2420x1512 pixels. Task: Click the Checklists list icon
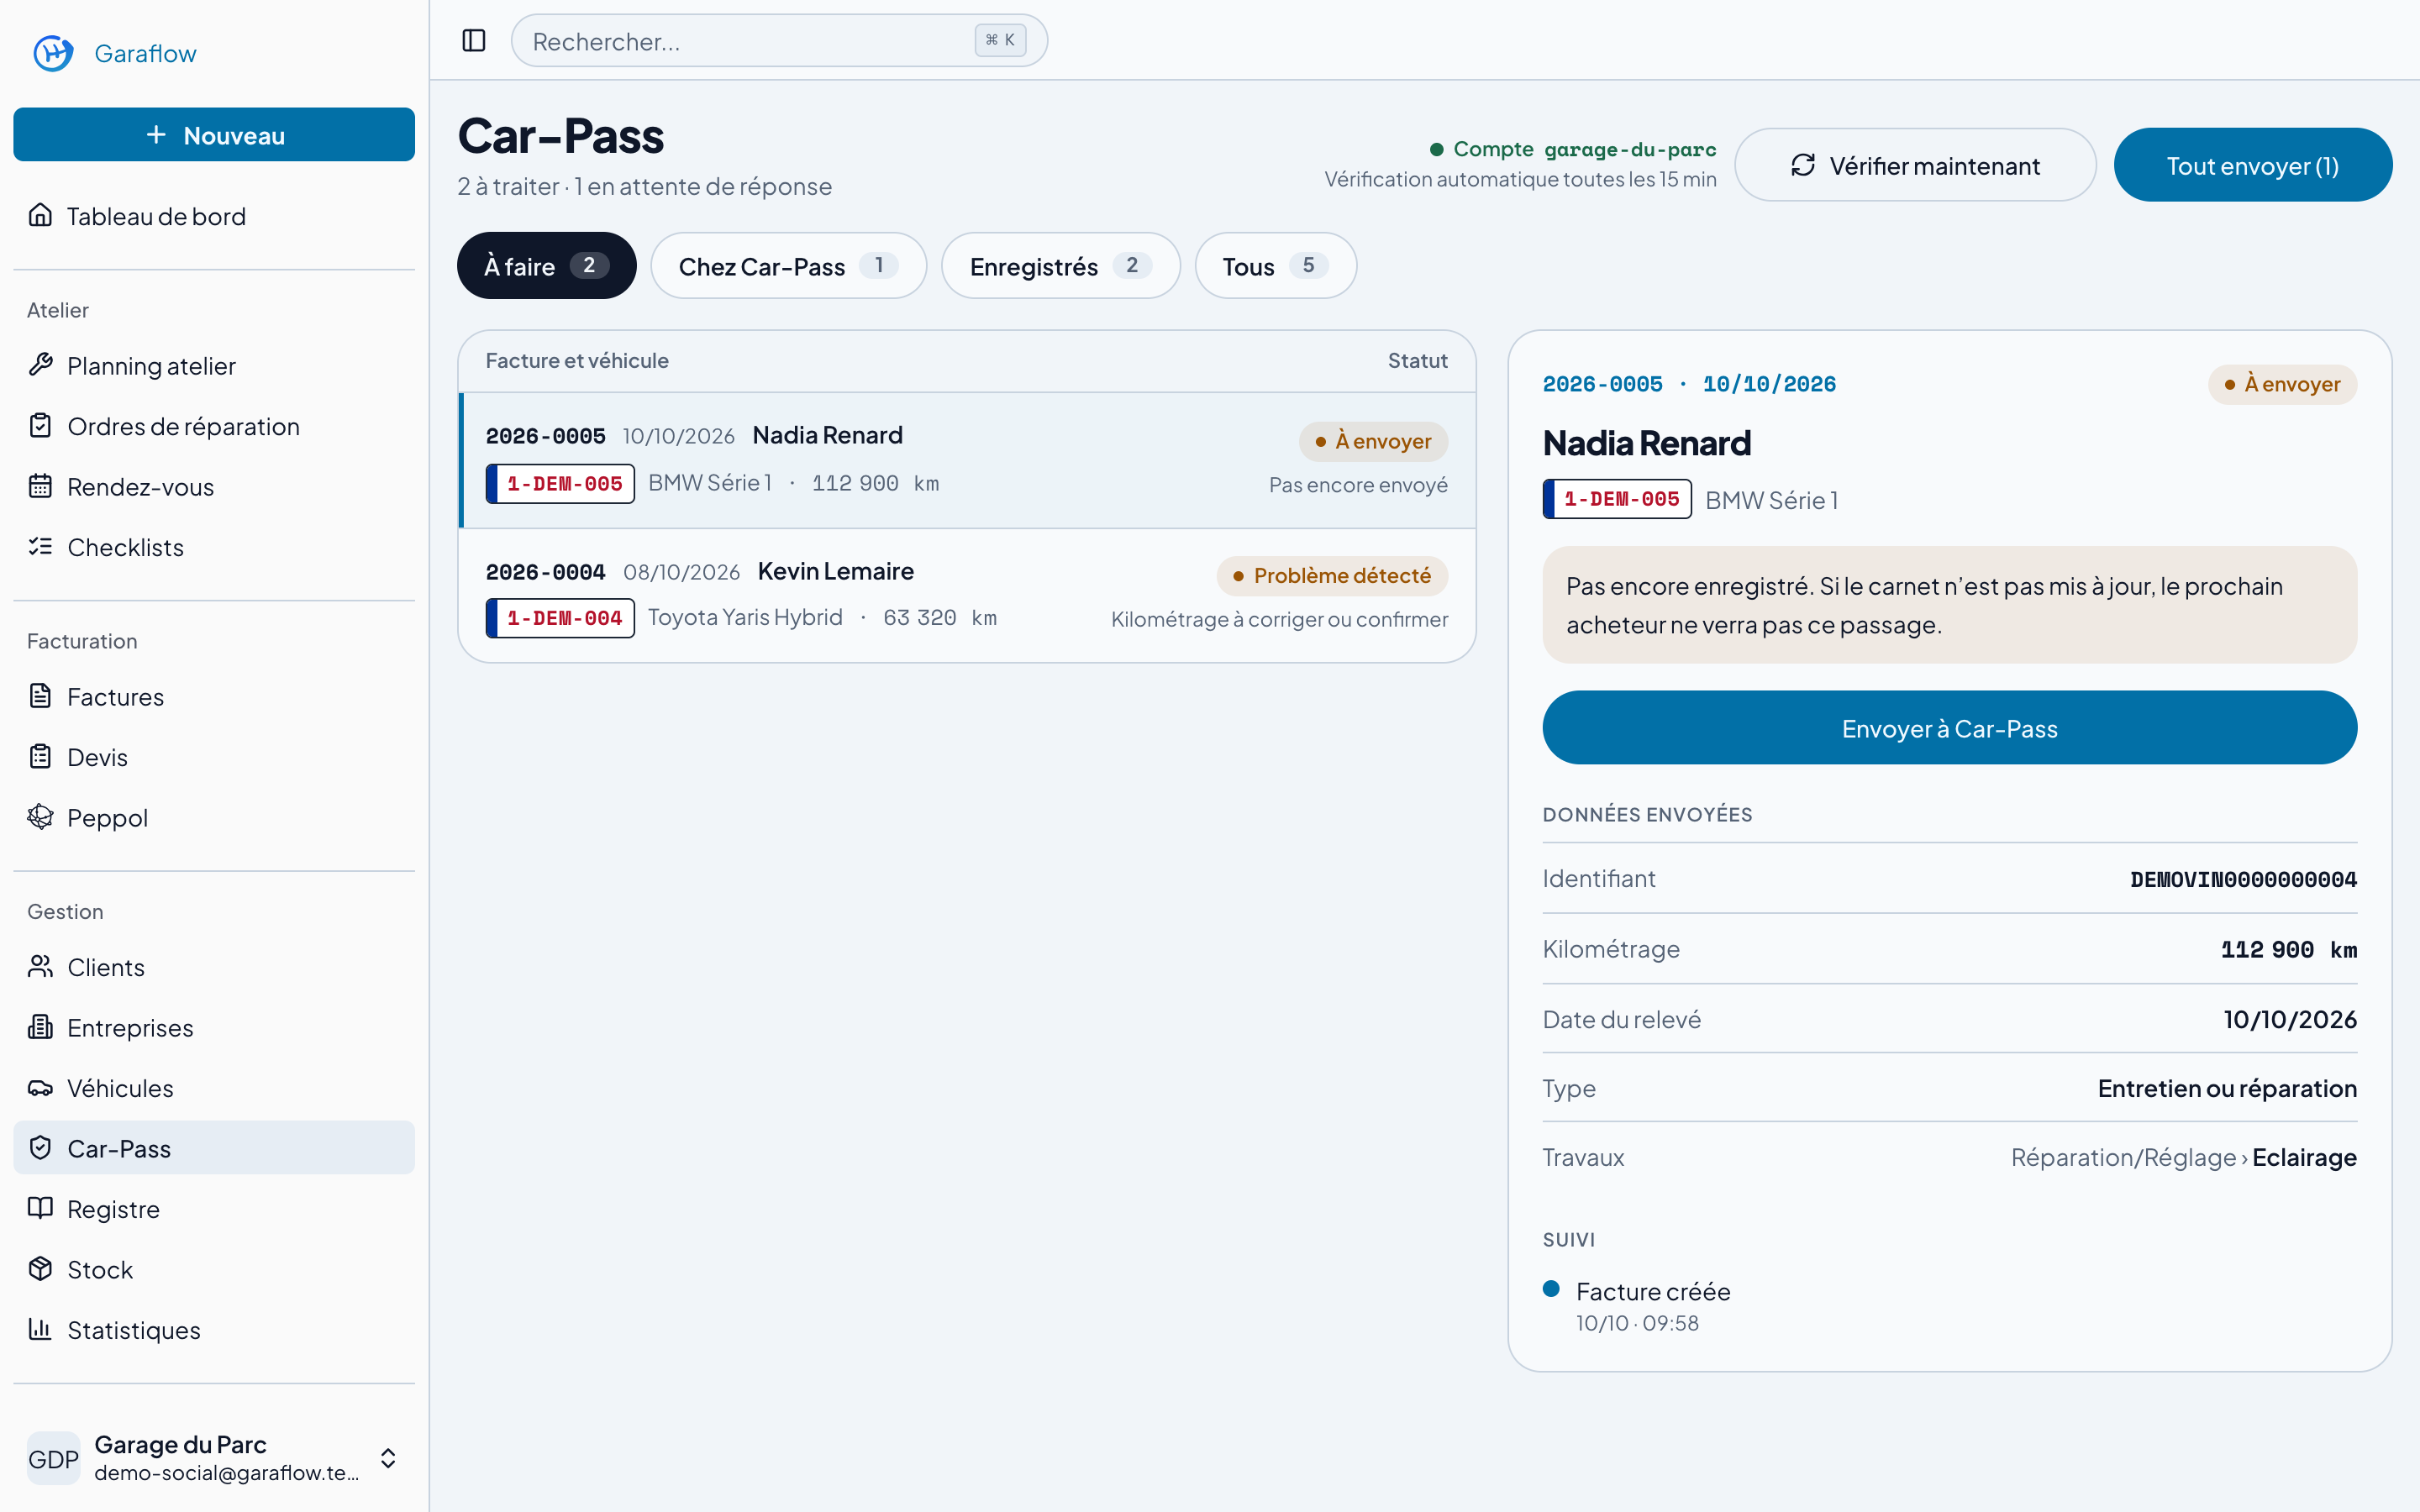(x=40, y=547)
